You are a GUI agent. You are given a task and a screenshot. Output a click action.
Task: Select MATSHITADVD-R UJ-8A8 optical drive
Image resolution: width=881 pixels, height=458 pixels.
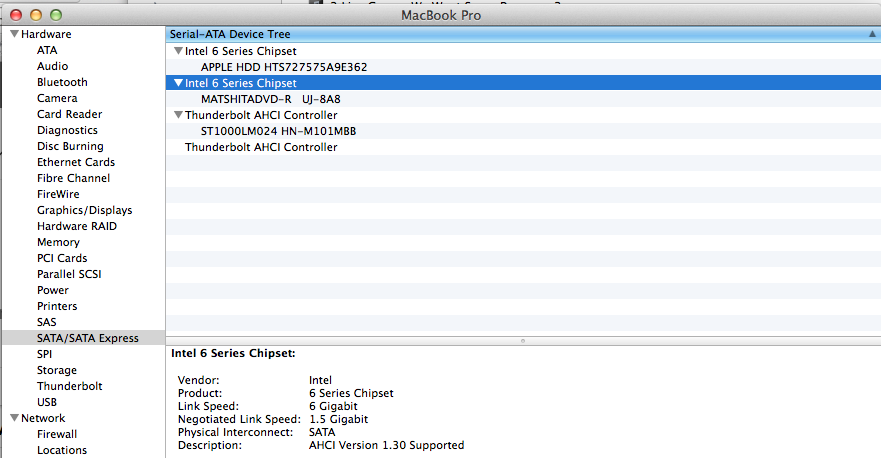click(523, 99)
